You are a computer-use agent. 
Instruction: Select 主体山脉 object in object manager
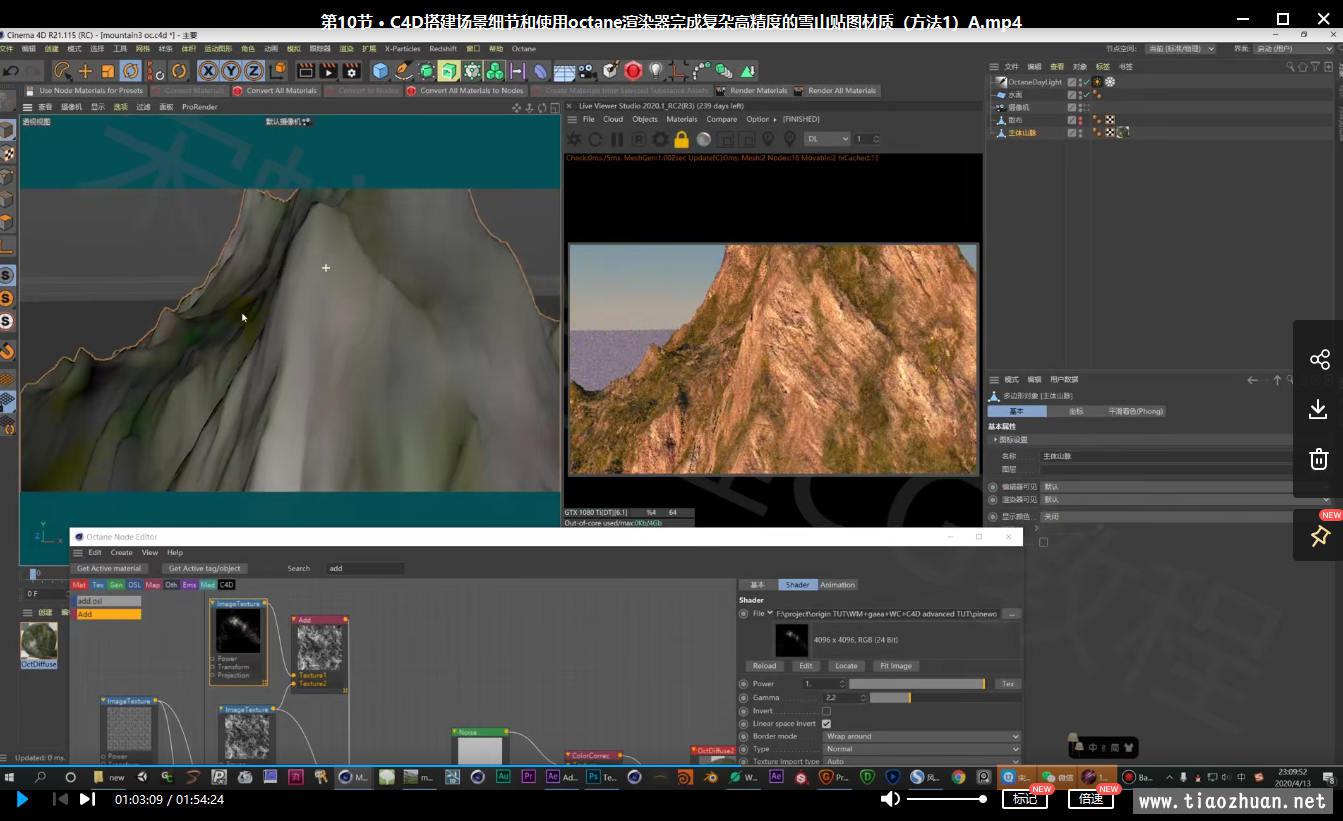pos(1022,132)
